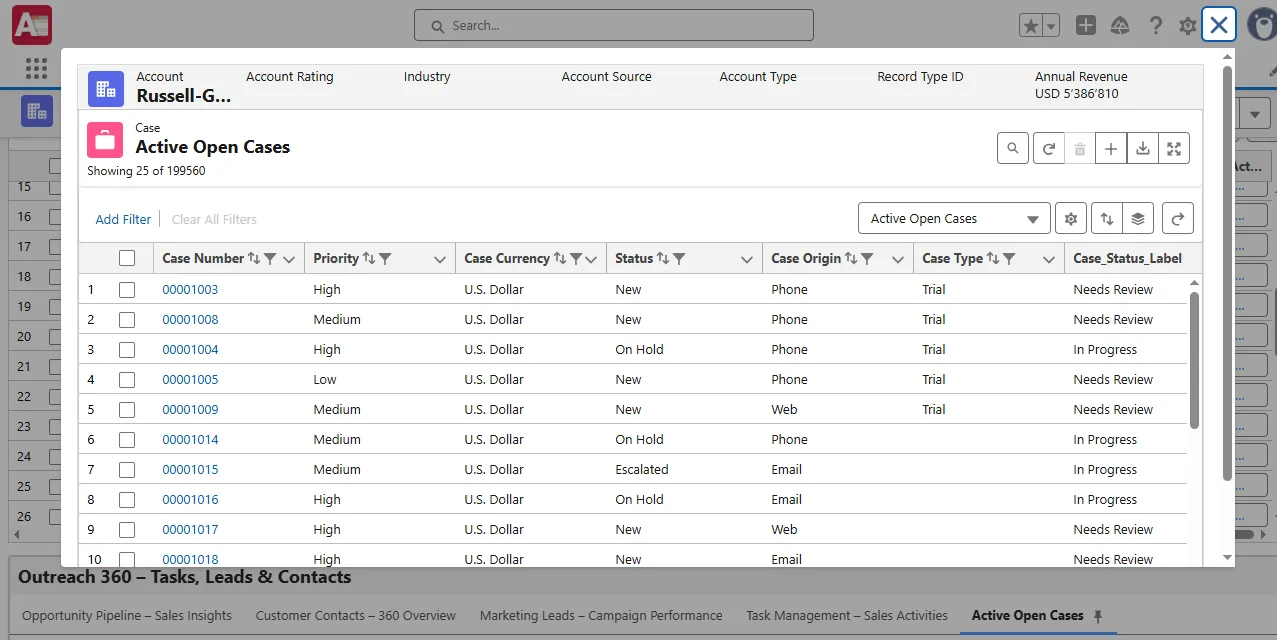This screenshot has width=1277, height=640.
Task: Sort by Priority column
Action: pos(369,258)
